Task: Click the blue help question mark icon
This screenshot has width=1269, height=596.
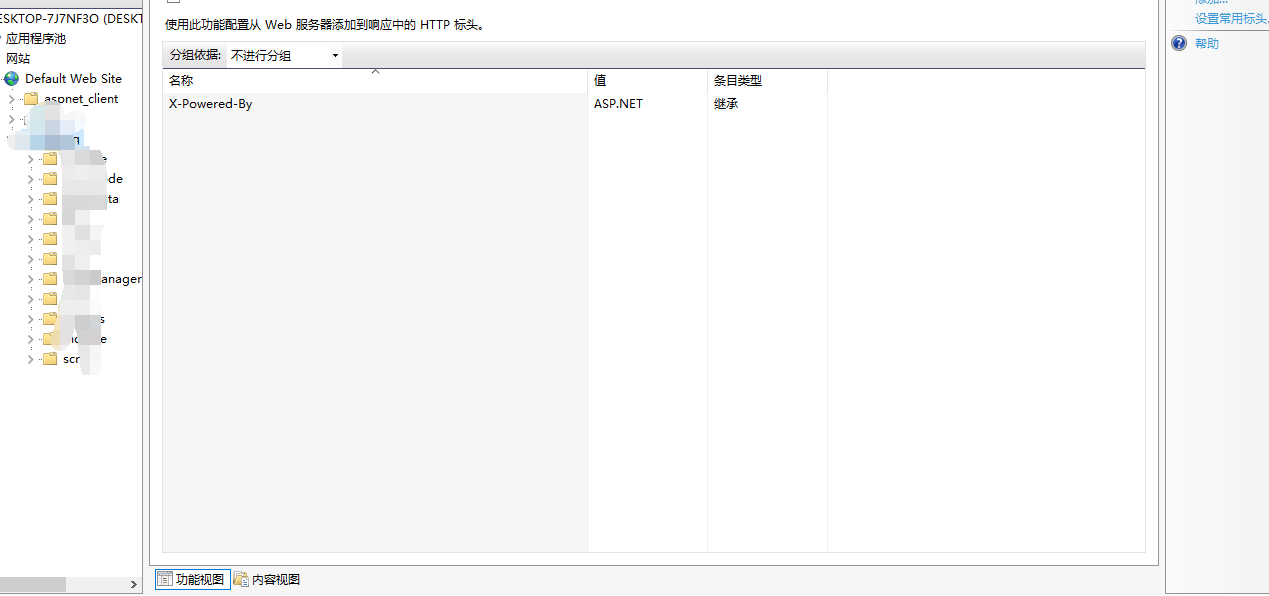Action: point(1179,43)
